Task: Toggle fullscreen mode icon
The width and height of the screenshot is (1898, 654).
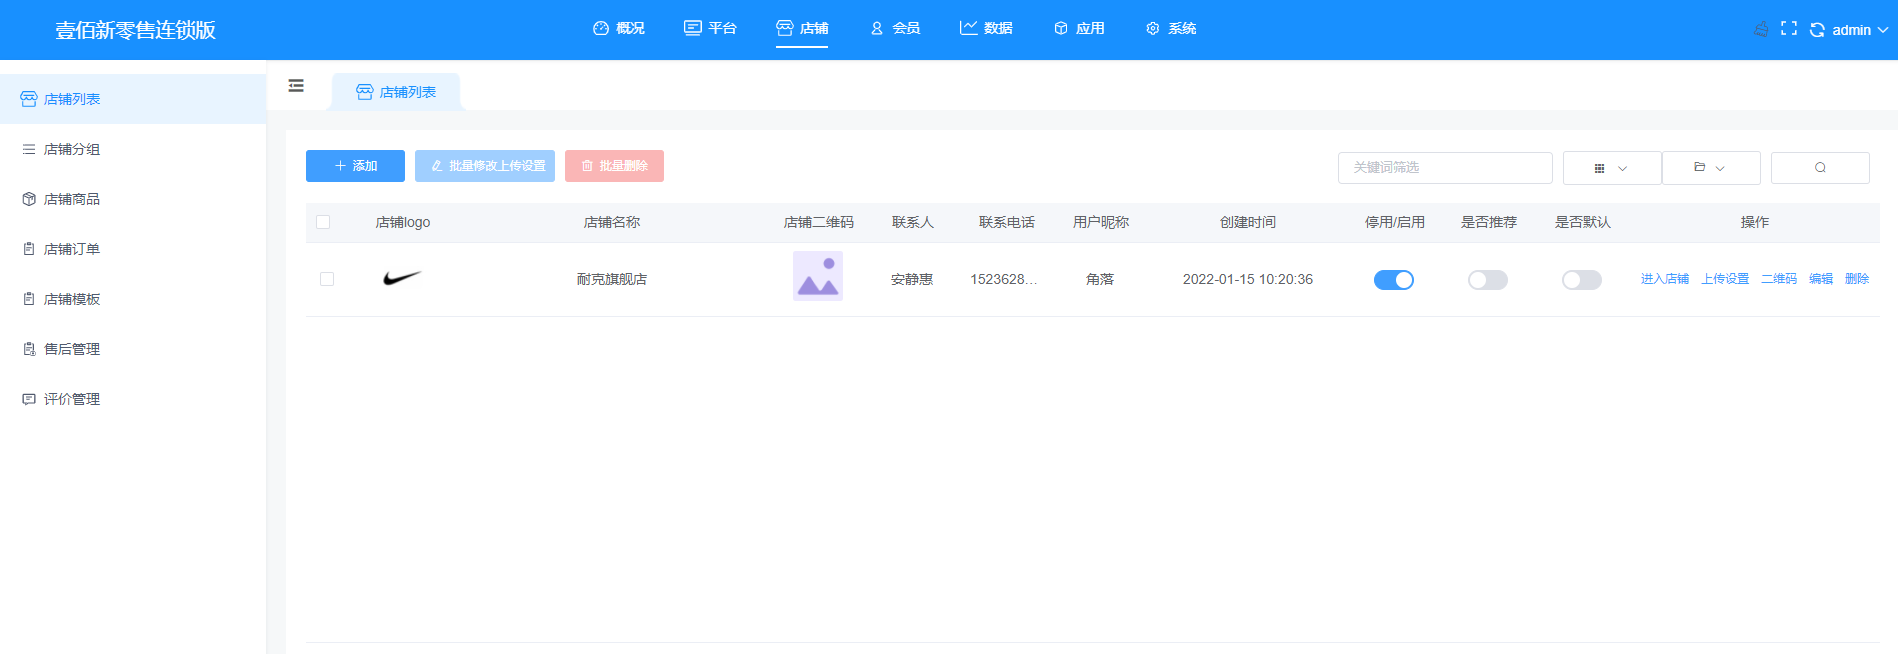Action: point(1789,29)
